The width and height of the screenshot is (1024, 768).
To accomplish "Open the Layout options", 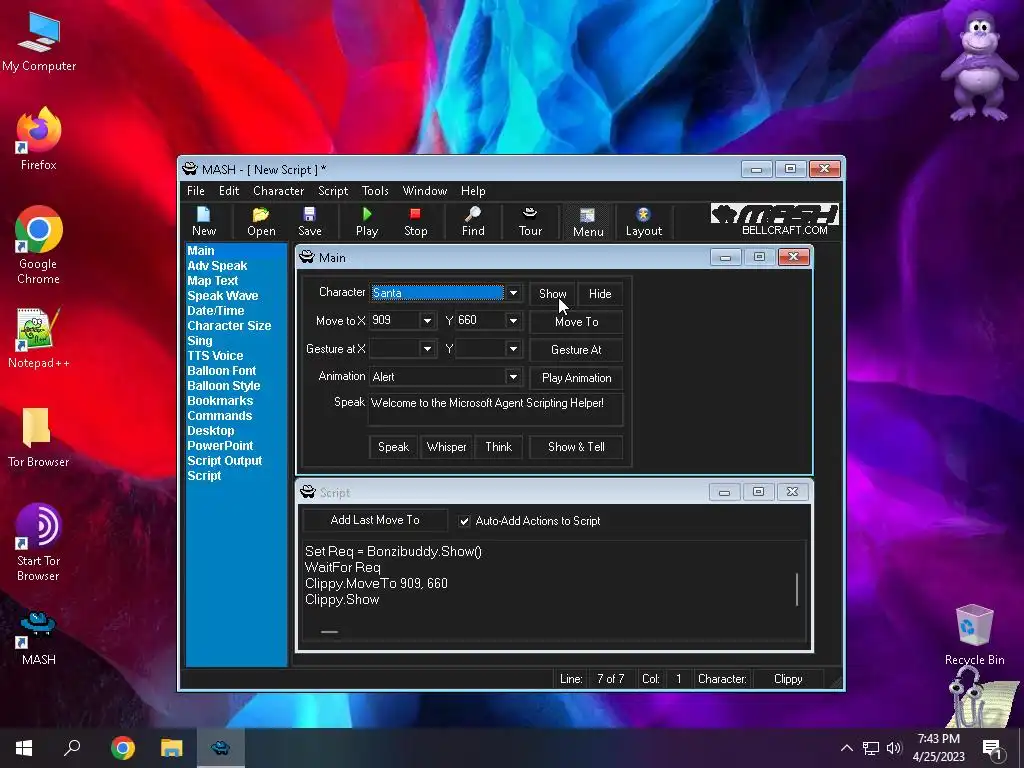I will 643,221.
